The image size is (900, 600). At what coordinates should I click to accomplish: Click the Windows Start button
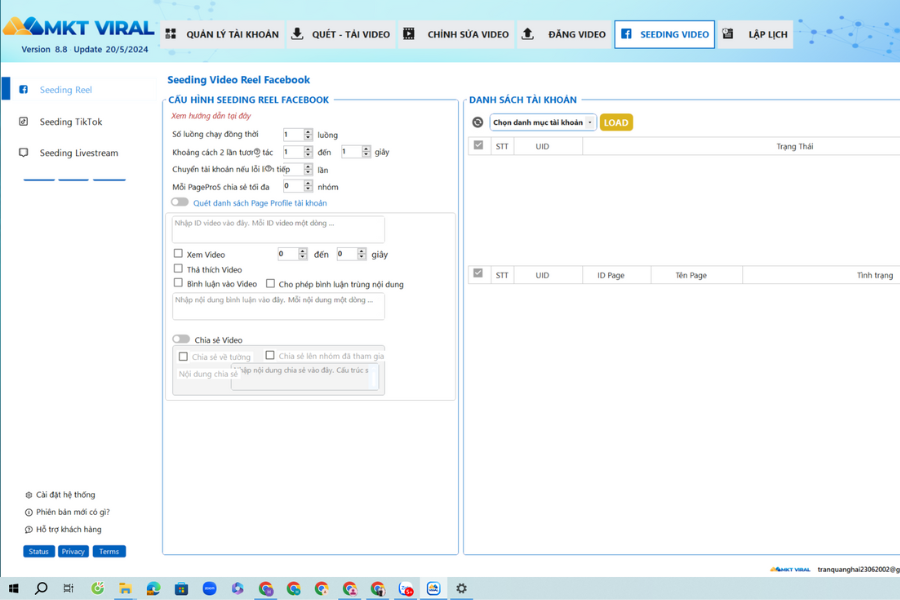tap(14, 589)
